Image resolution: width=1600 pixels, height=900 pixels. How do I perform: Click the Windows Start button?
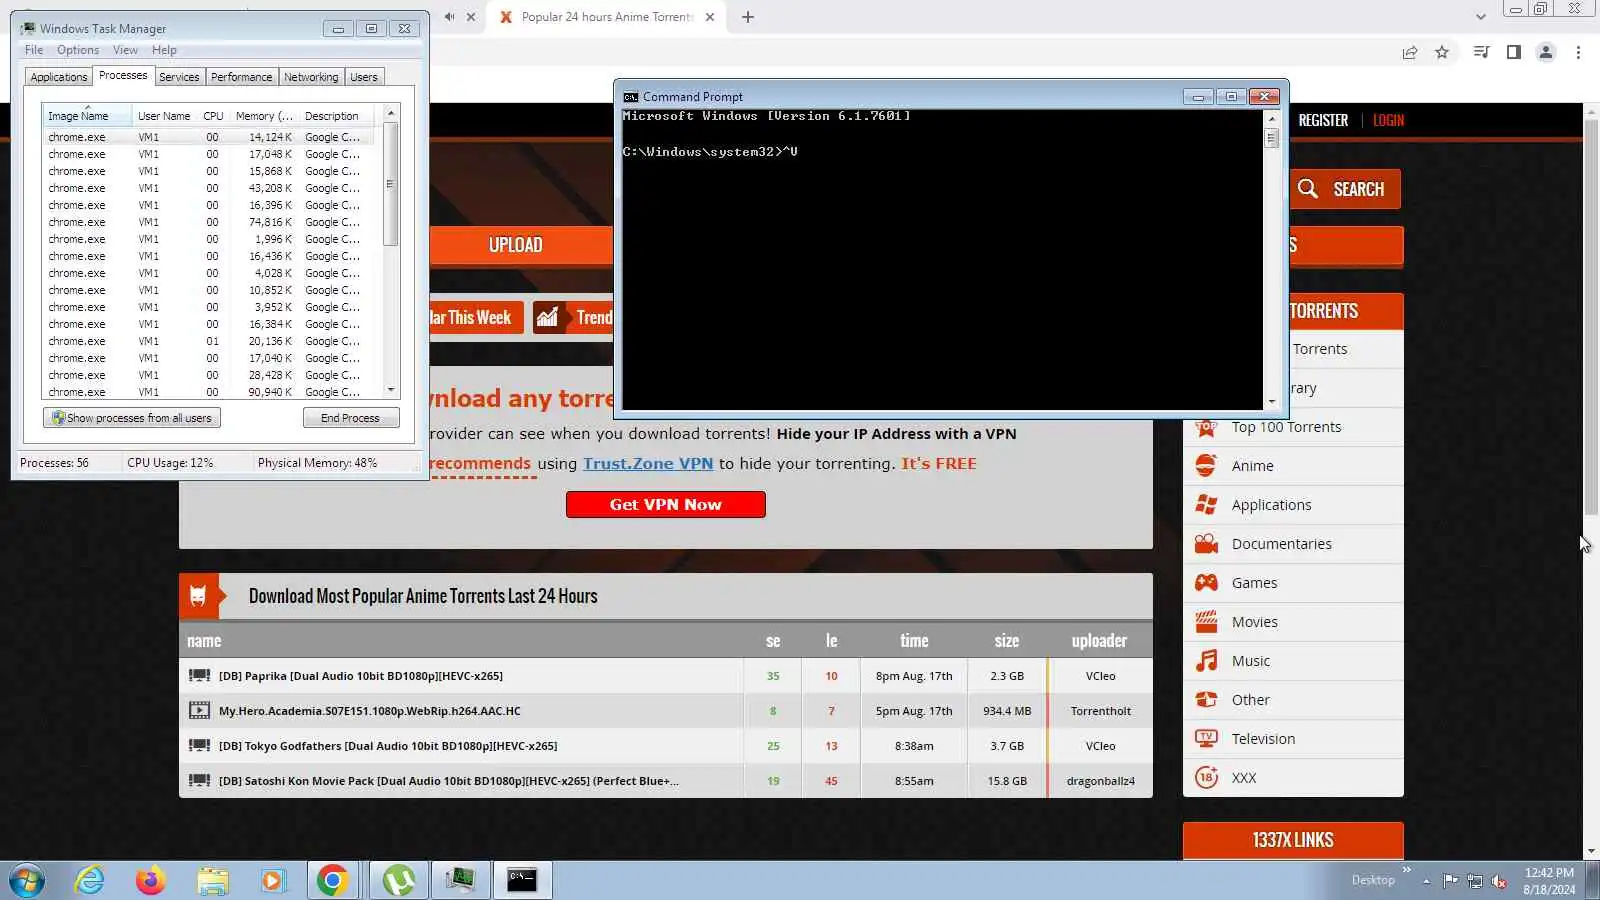27,881
